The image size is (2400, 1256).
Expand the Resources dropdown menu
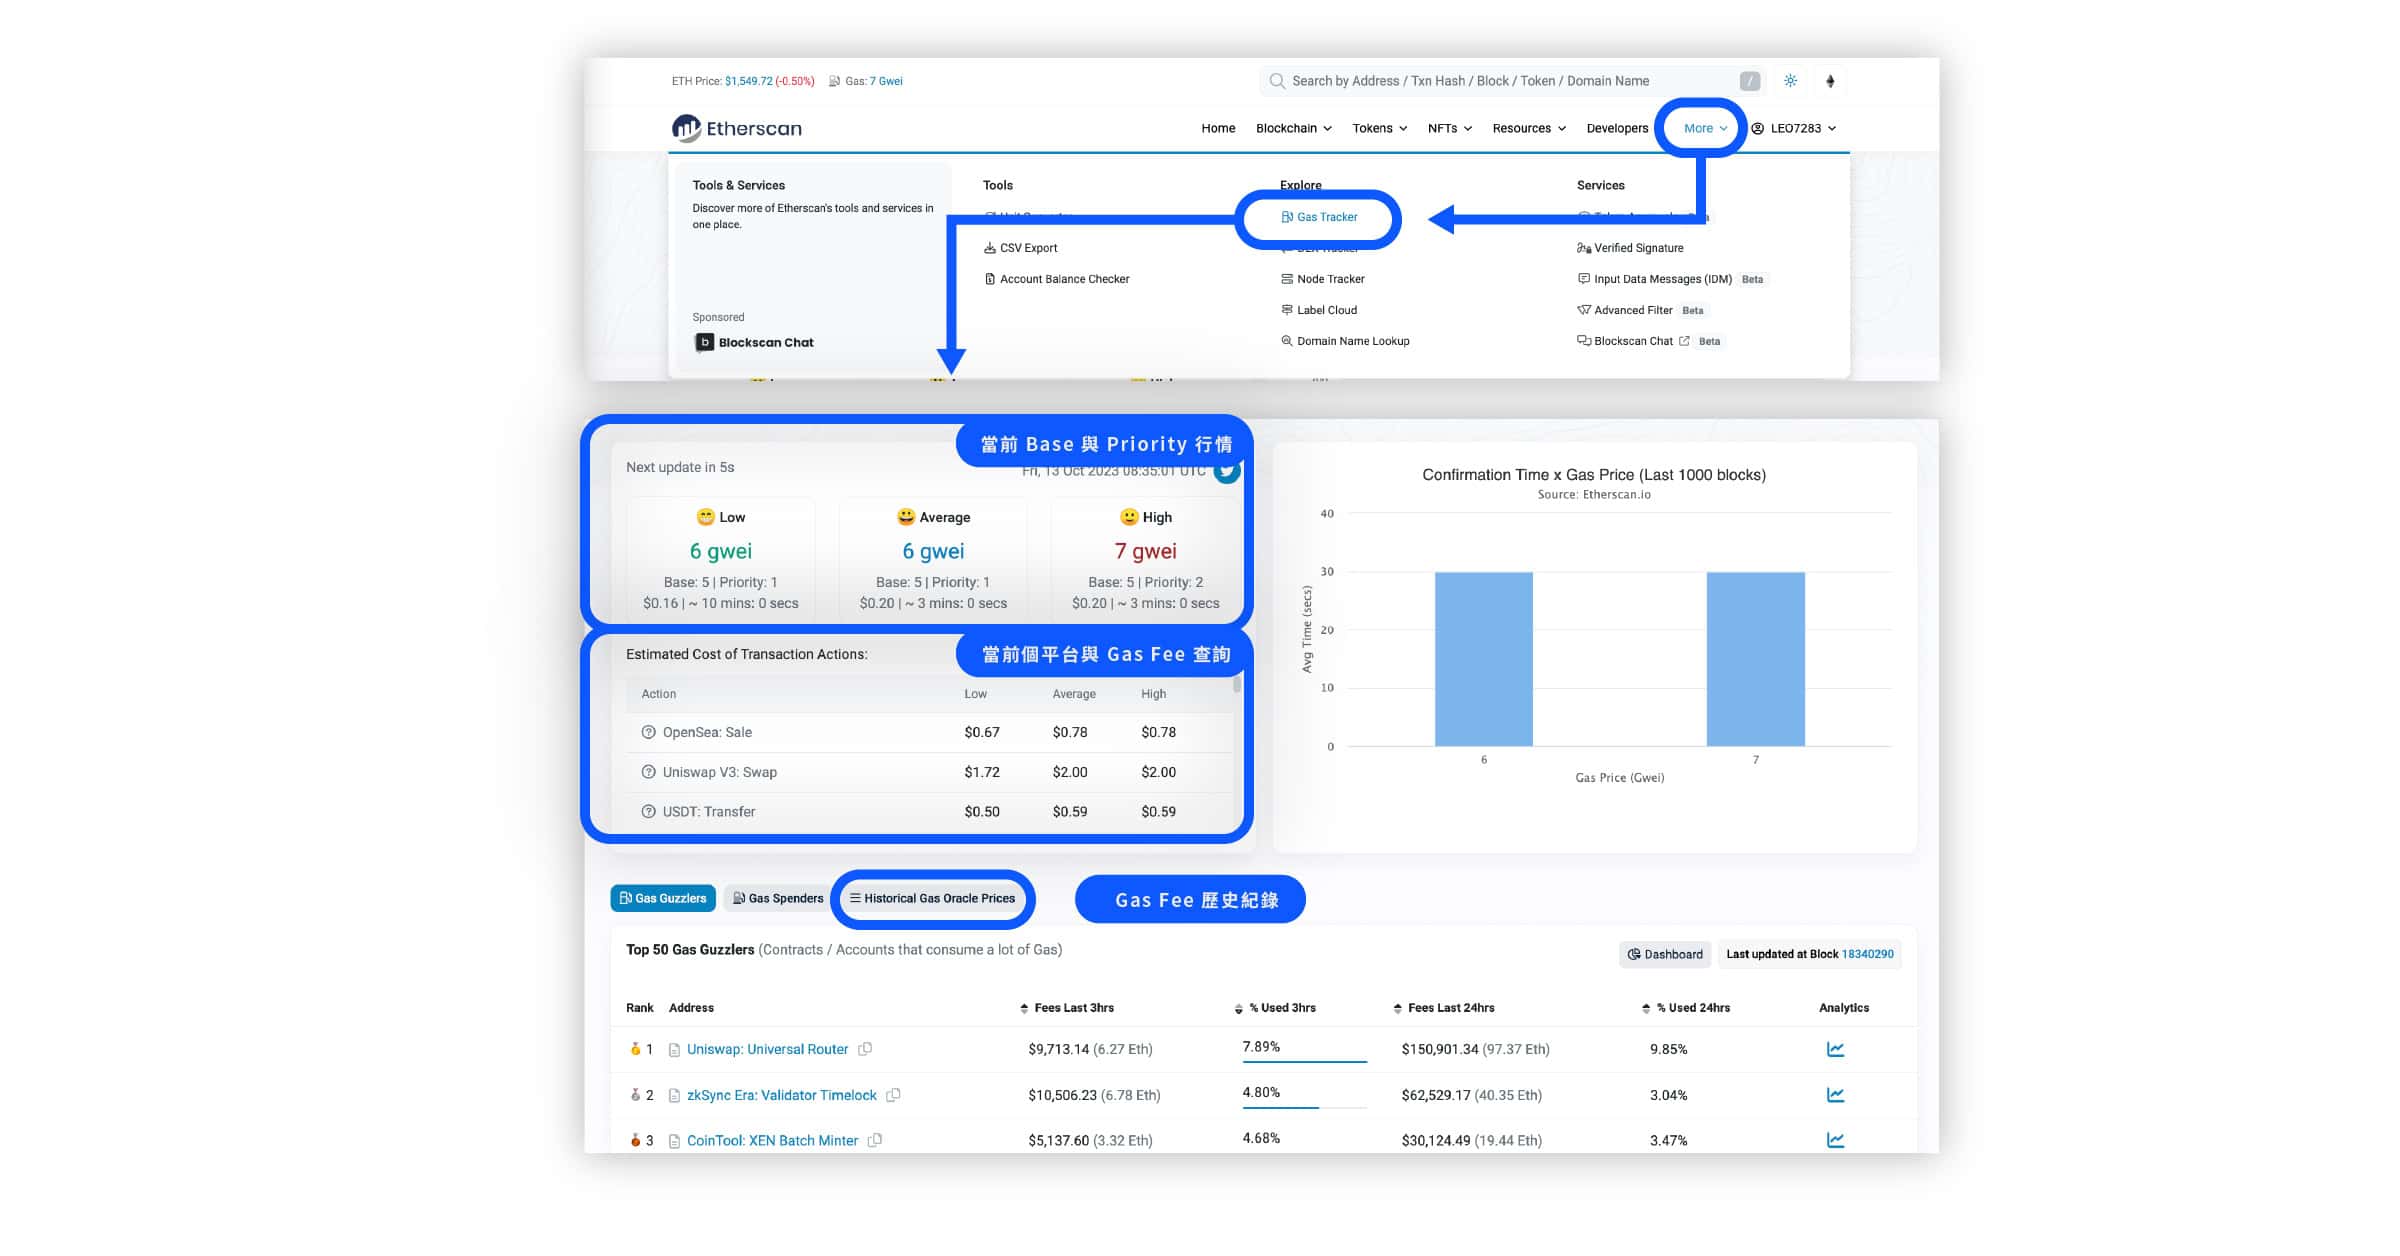click(1529, 128)
